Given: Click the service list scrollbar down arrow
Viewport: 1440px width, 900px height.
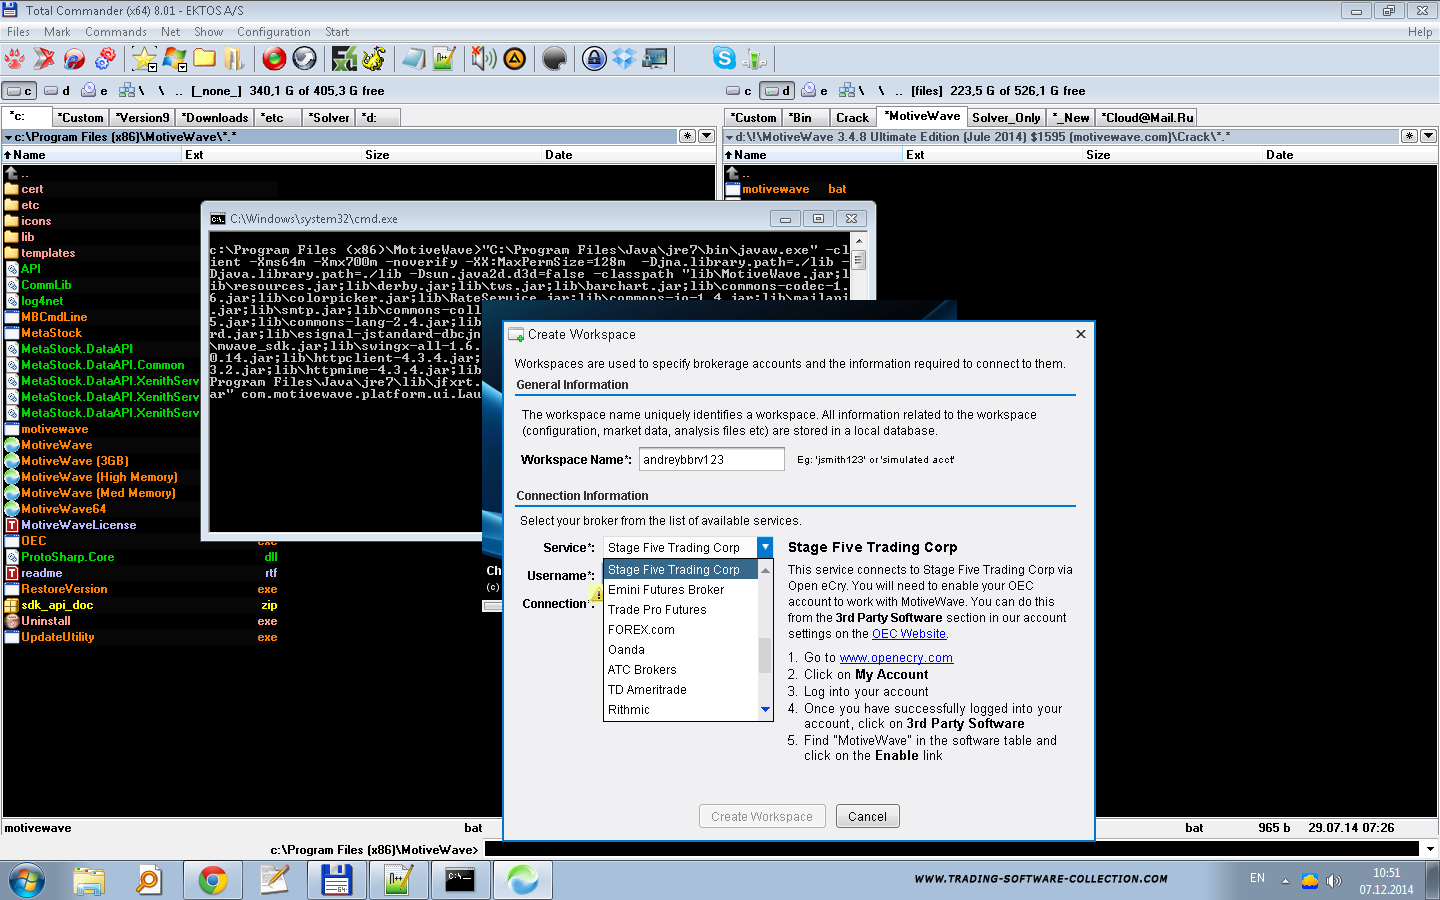Looking at the screenshot, I should click(765, 710).
